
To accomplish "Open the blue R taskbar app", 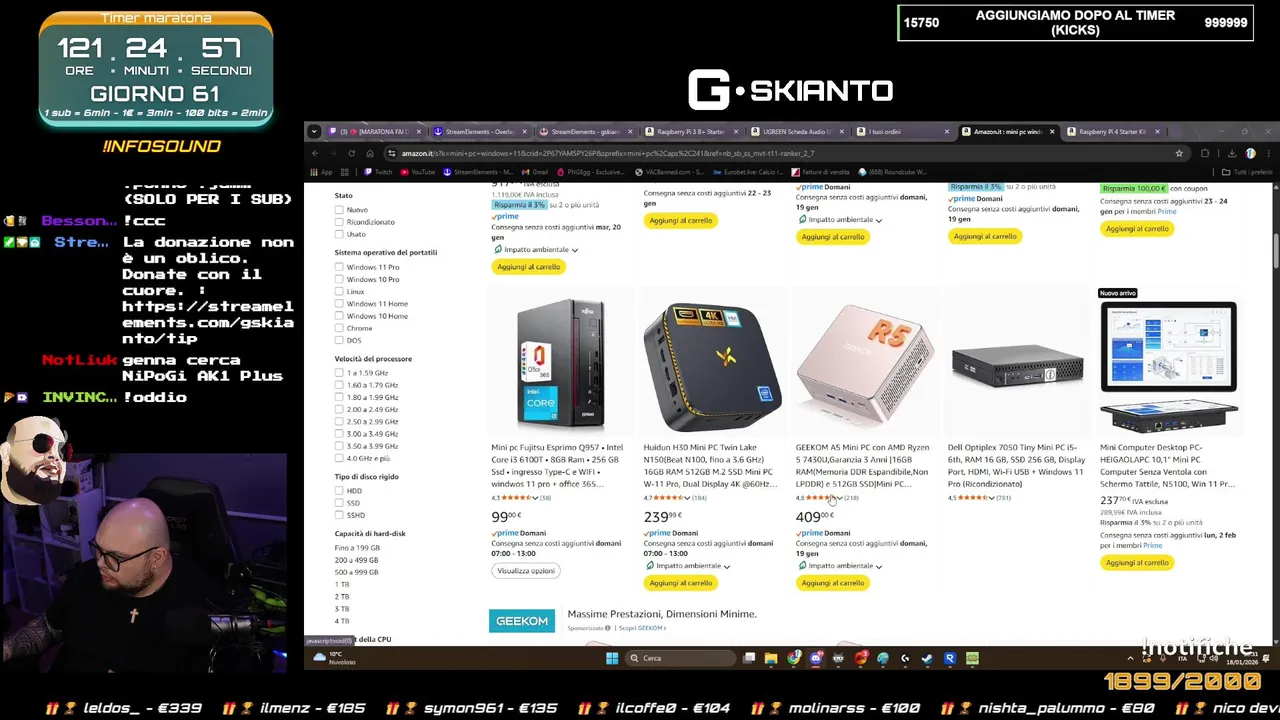I will pos(949,658).
